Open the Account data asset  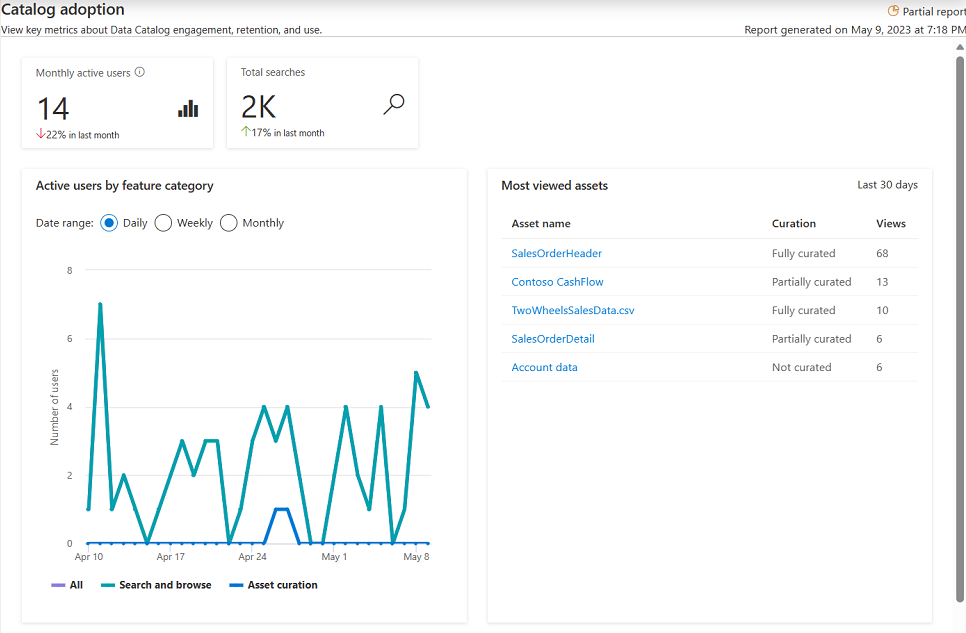click(x=545, y=367)
